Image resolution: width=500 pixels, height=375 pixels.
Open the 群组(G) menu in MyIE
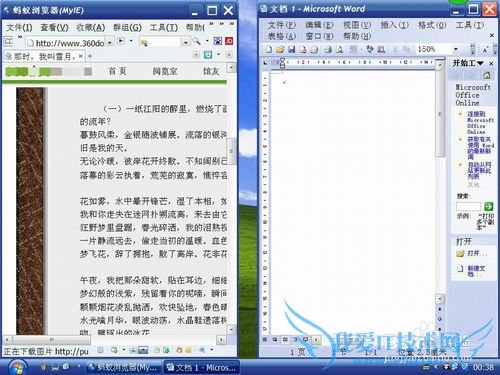(x=127, y=27)
